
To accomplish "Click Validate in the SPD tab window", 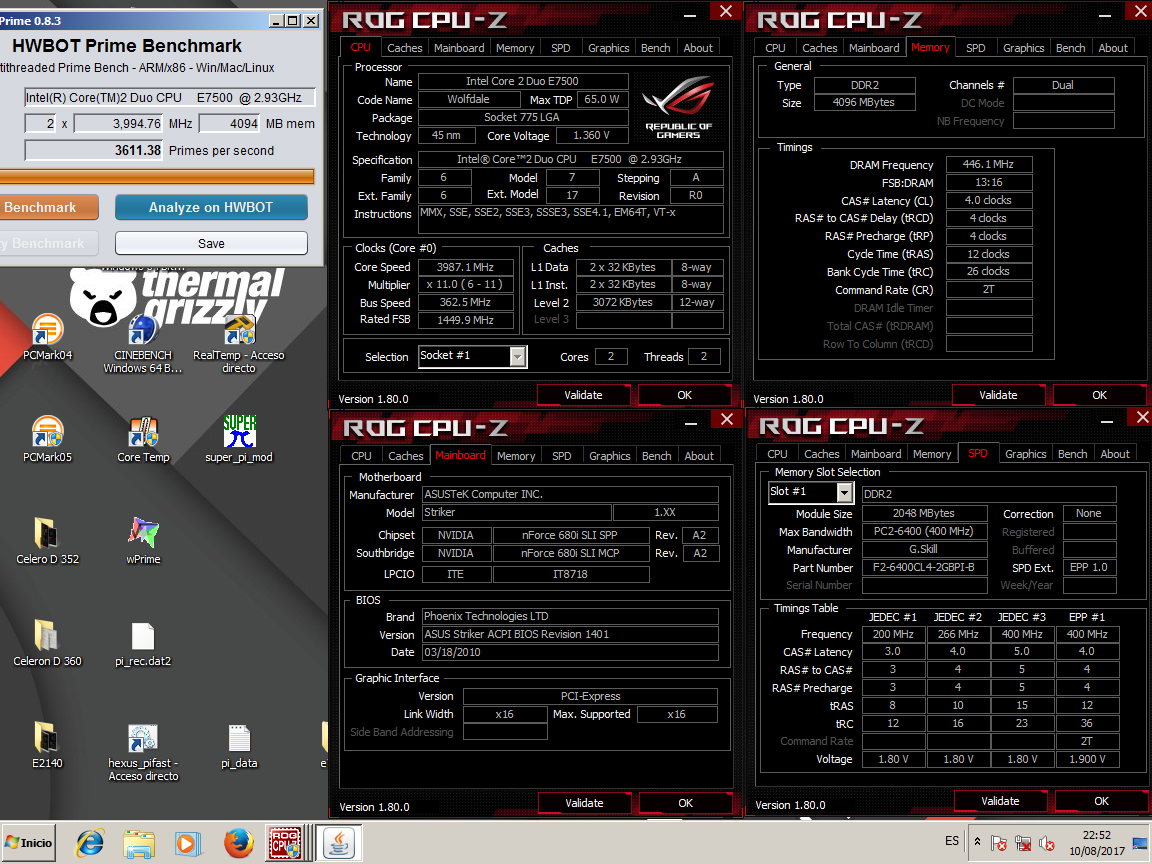I will pyautogui.click(x=1000, y=802).
